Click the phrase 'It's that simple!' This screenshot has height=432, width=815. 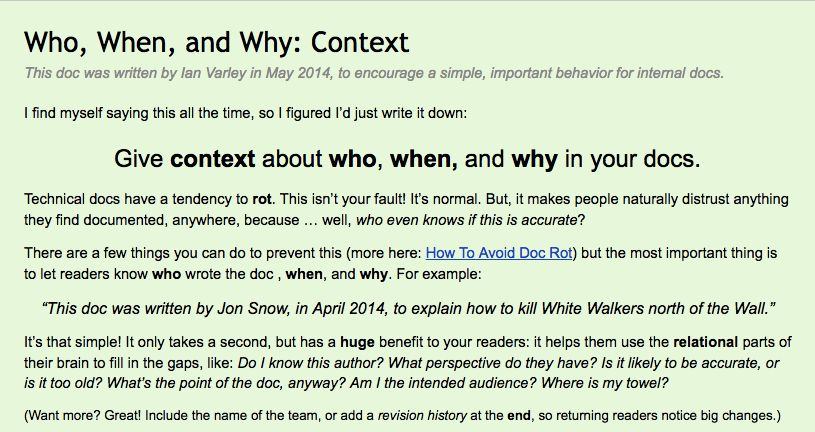click(x=72, y=342)
